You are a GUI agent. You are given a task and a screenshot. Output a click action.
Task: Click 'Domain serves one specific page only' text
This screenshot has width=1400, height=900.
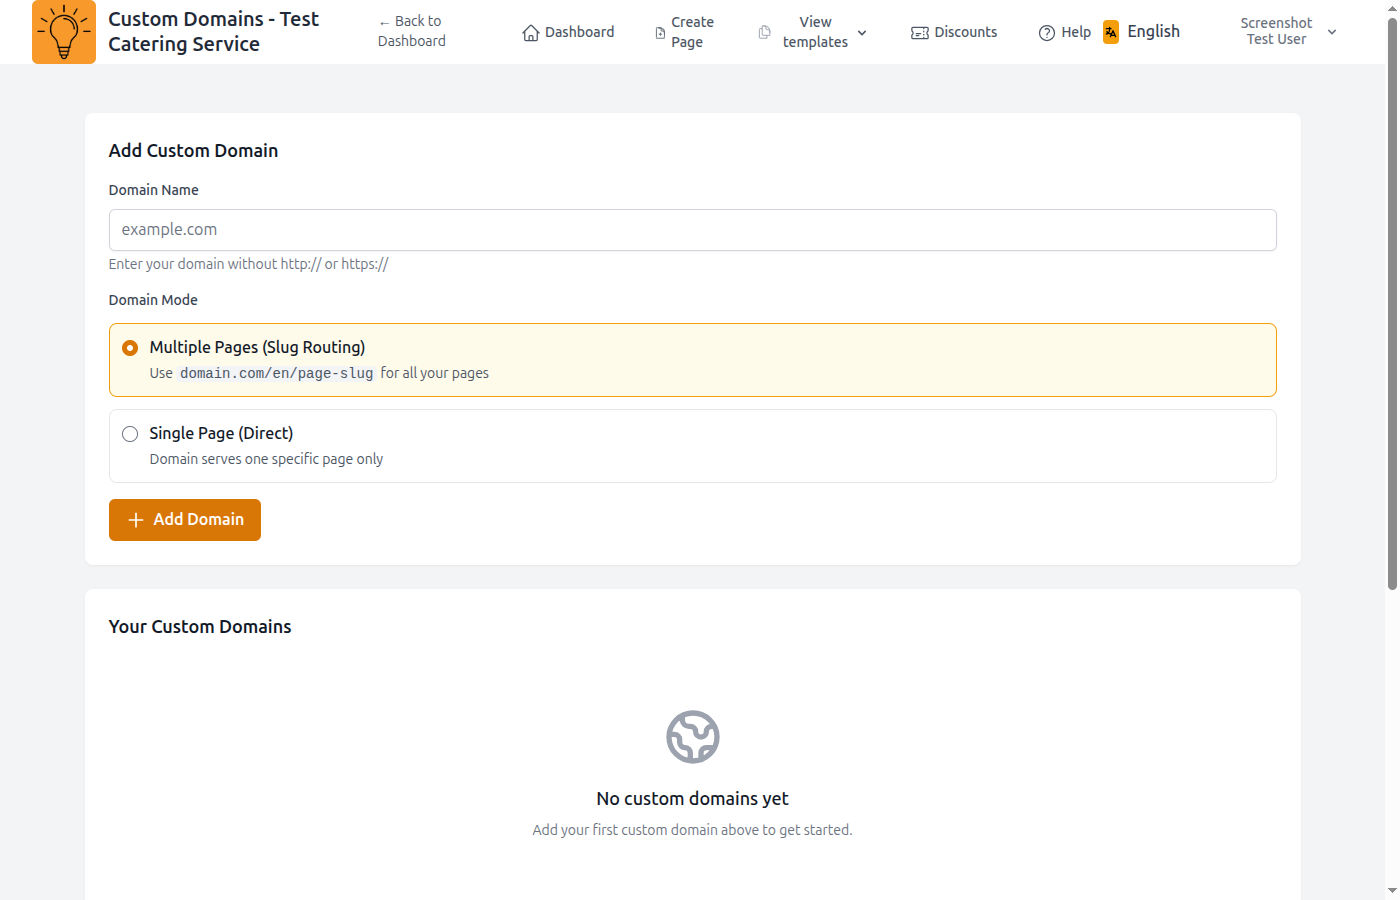click(x=267, y=459)
